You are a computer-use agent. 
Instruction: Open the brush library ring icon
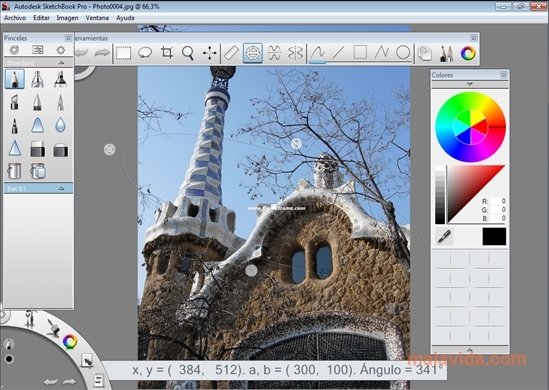pos(14,50)
